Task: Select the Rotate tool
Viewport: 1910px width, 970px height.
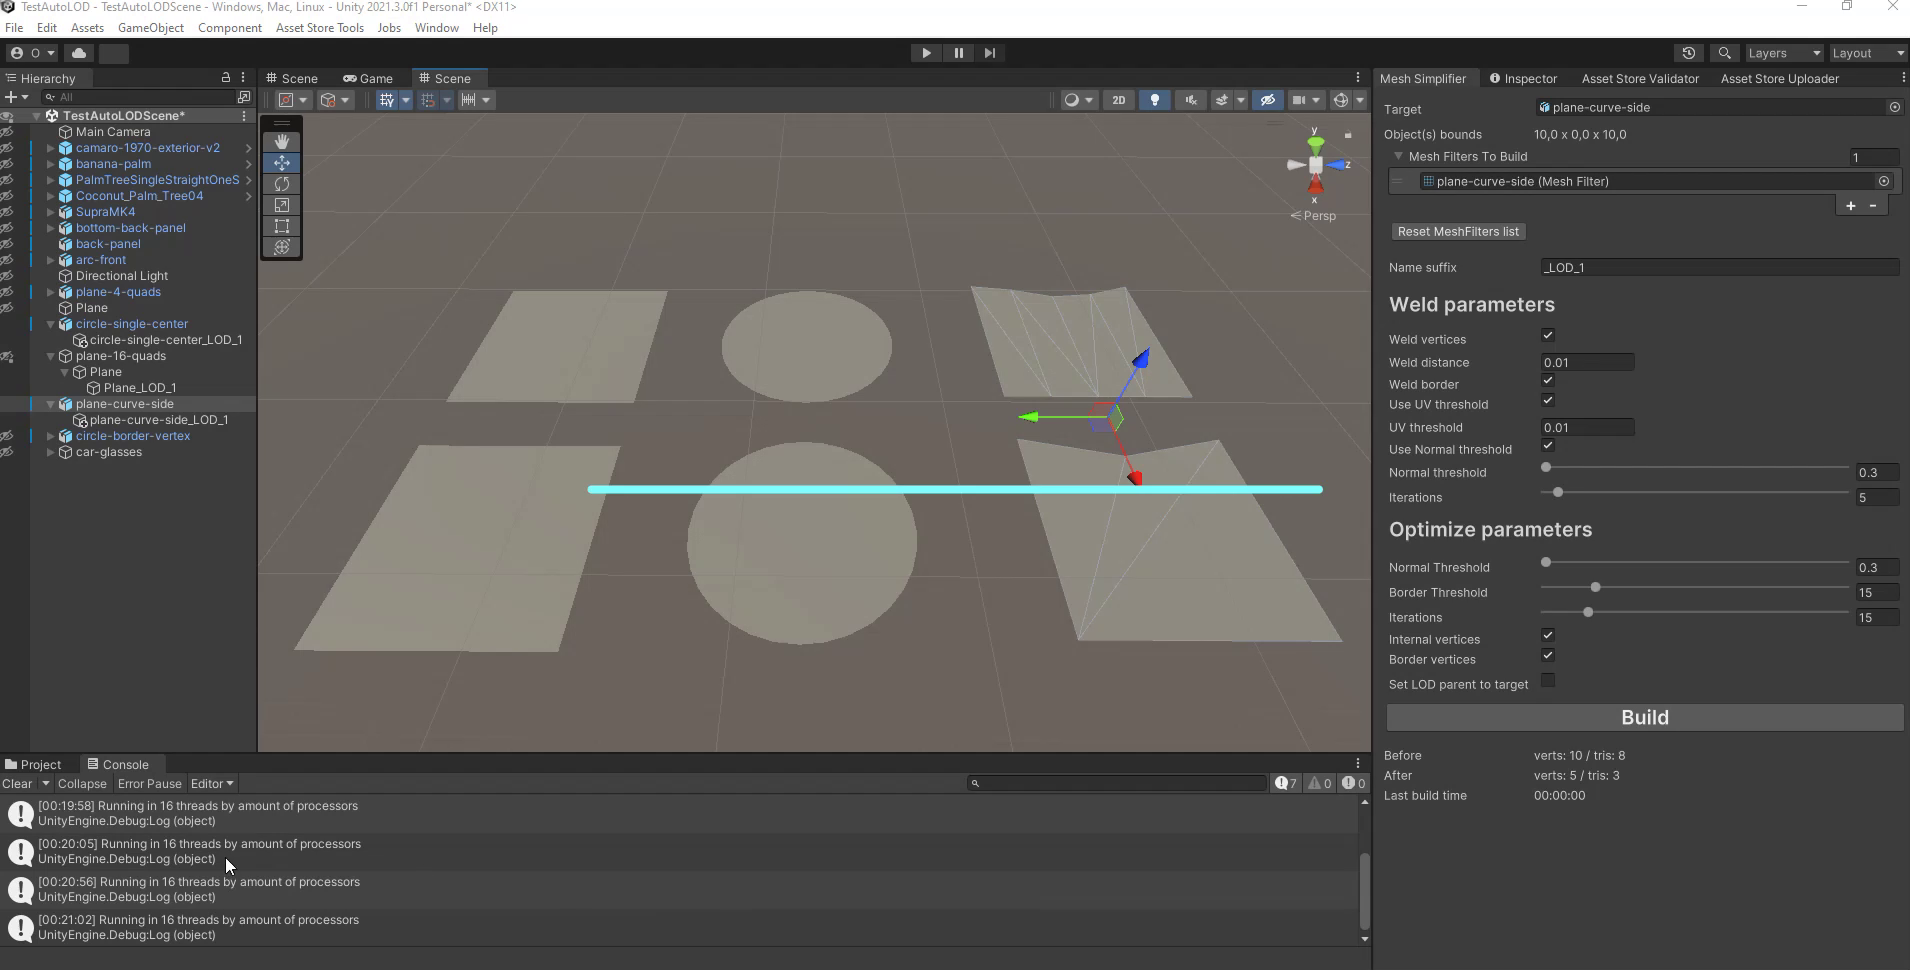Action: point(282,184)
